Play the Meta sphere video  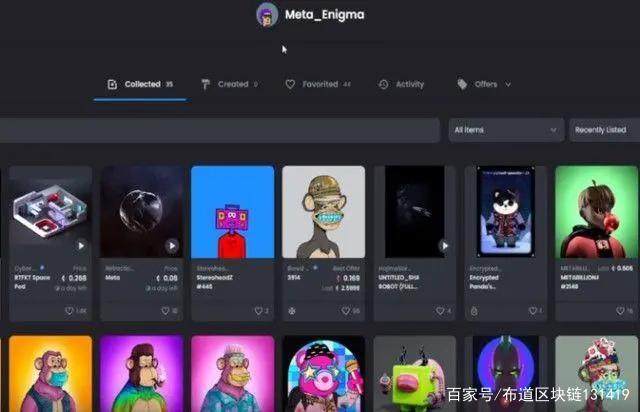[x=172, y=246]
